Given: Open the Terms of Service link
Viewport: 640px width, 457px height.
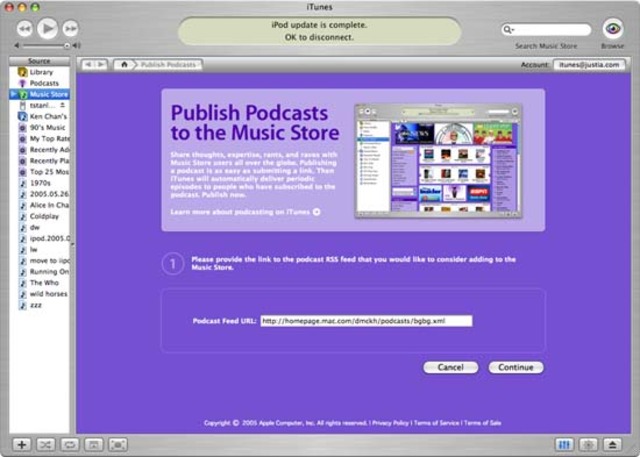Looking at the screenshot, I should coord(436,423).
